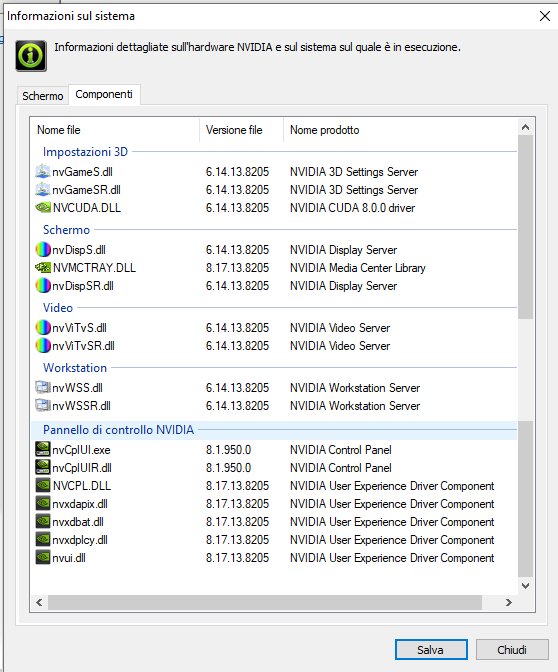Collapse the Impostazioni 3D group header
558x672 pixels.
point(85,152)
